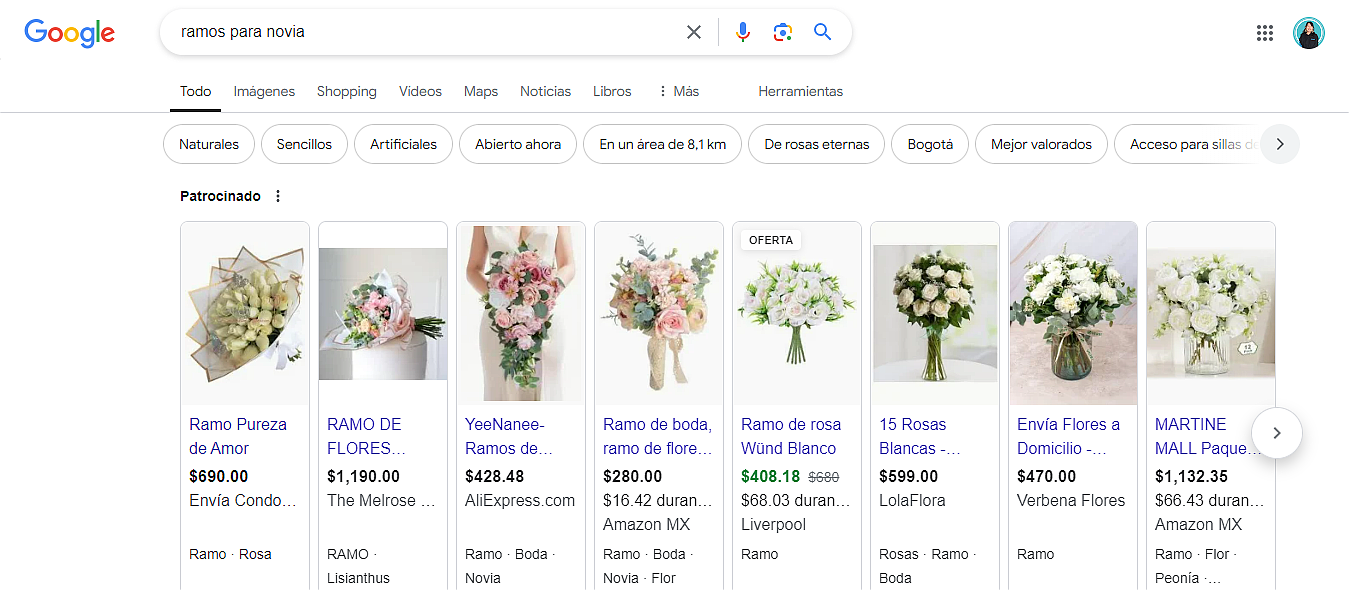This screenshot has height=590, width=1349.
Task: Click the $470.00 price
Action: (1046, 476)
